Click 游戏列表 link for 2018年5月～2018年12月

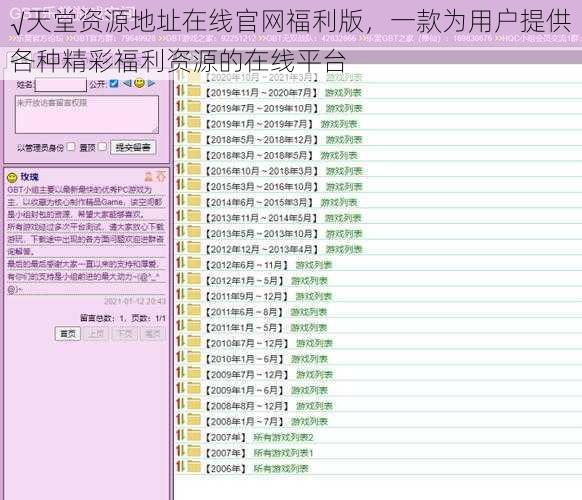344,140
